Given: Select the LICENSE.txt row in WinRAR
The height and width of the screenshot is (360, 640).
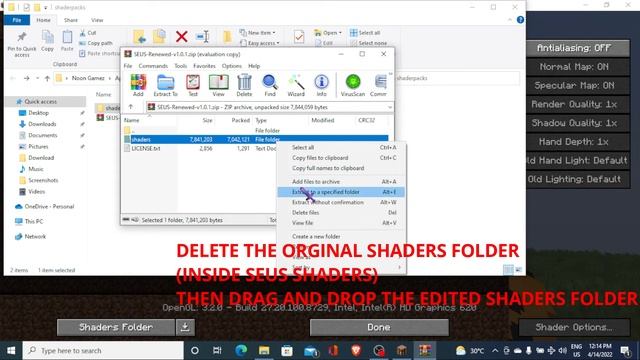Looking at the screenshot, I should point(256,149).
